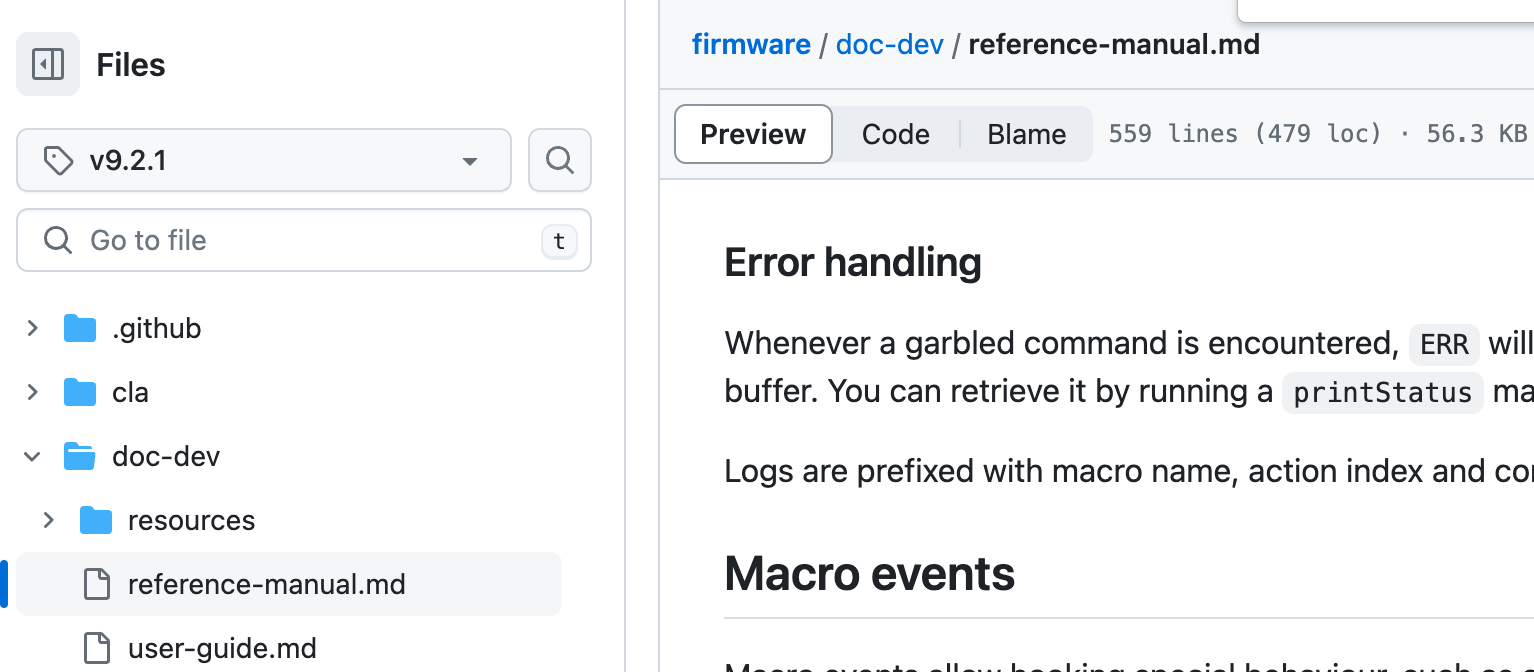
Task: Switch to the Code tab
Action: pos(895,134)
